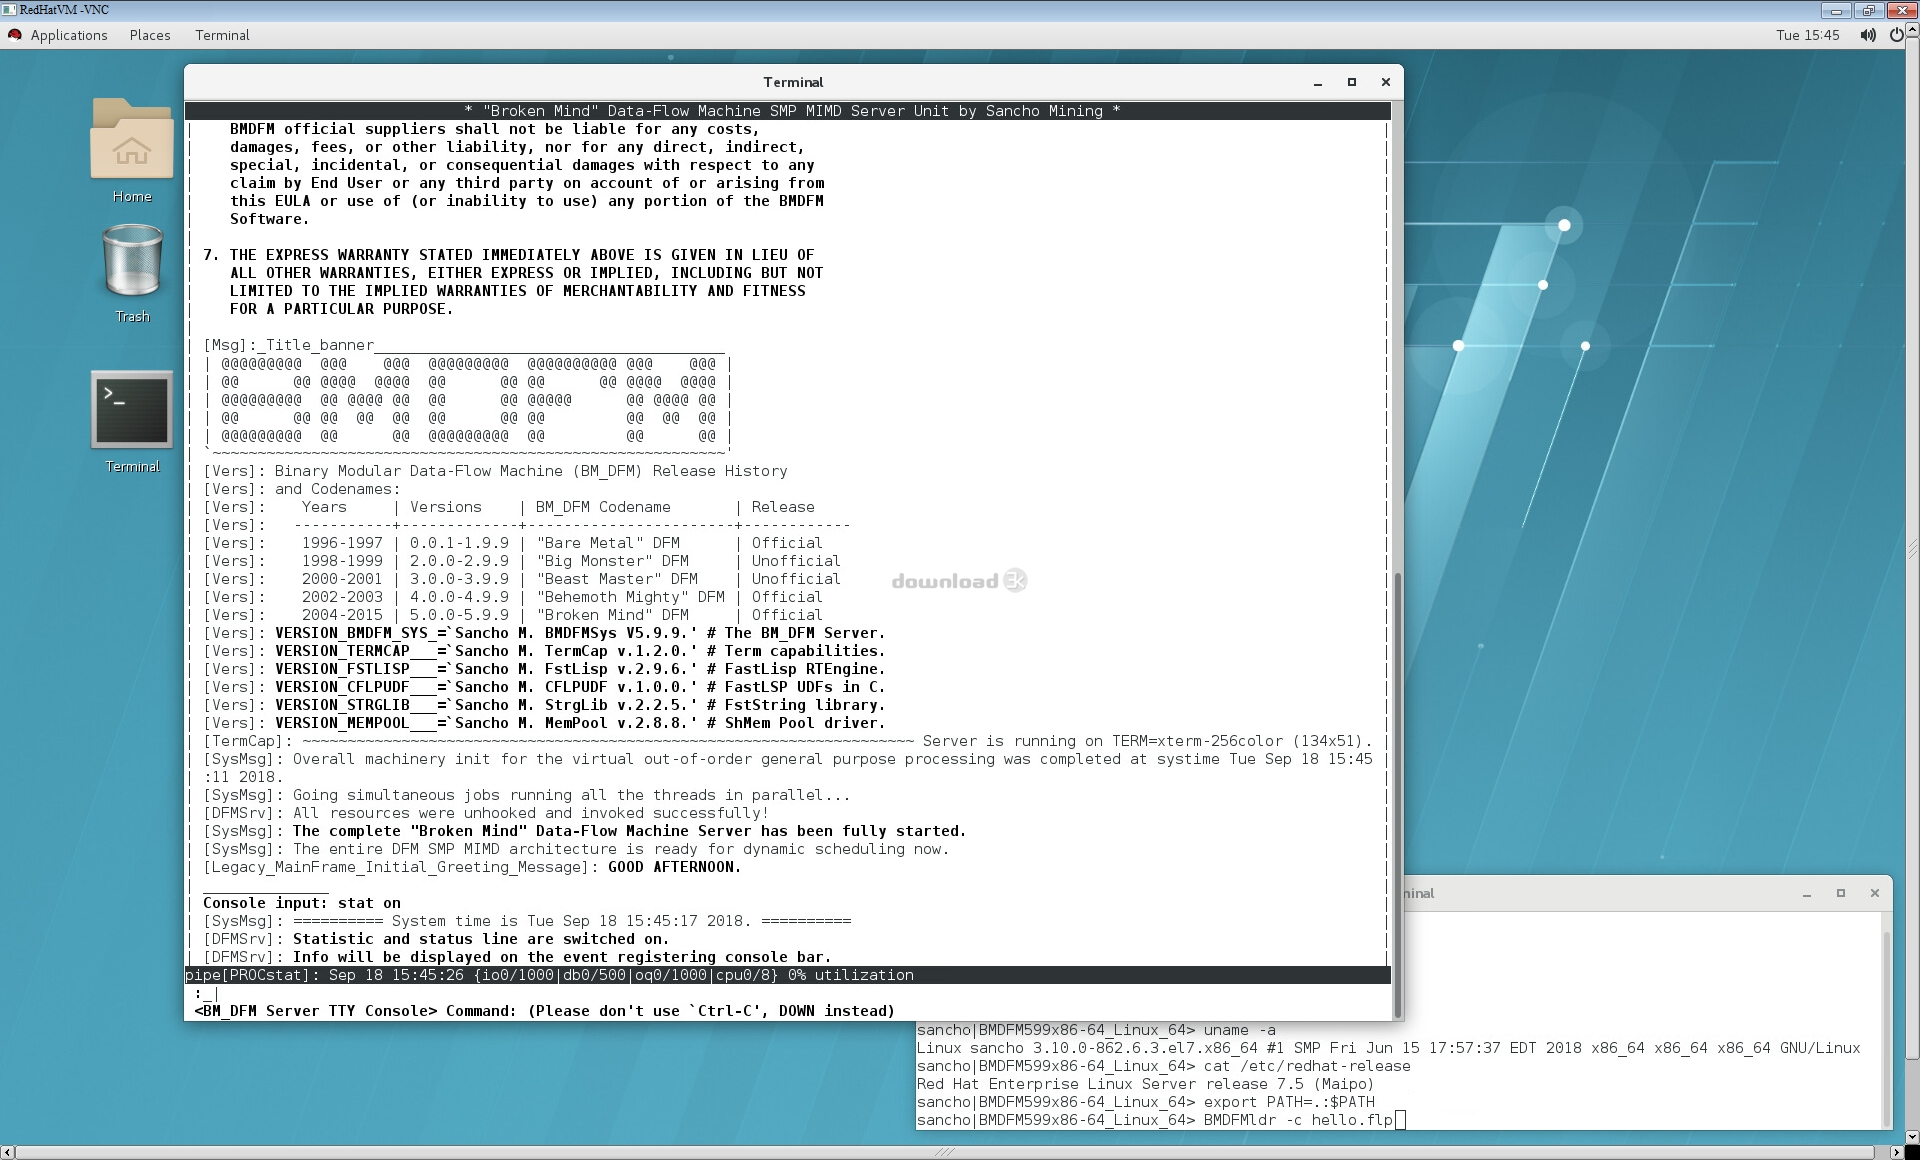Click the pipe[PROCstat] status line
The height and width of the screenshot is (1160, 1920).
787,975
